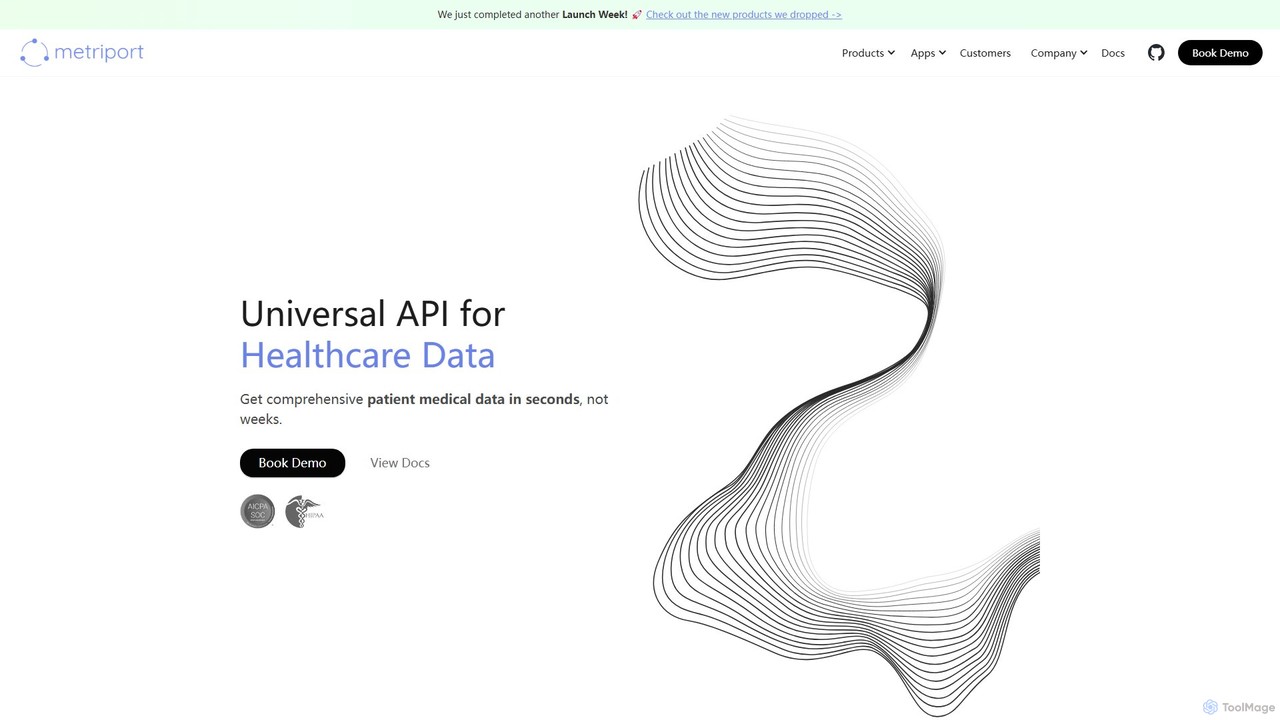Click the "Launch Week!" banner text
This screenshot has width=1280, height=720.
pos(595,15)
